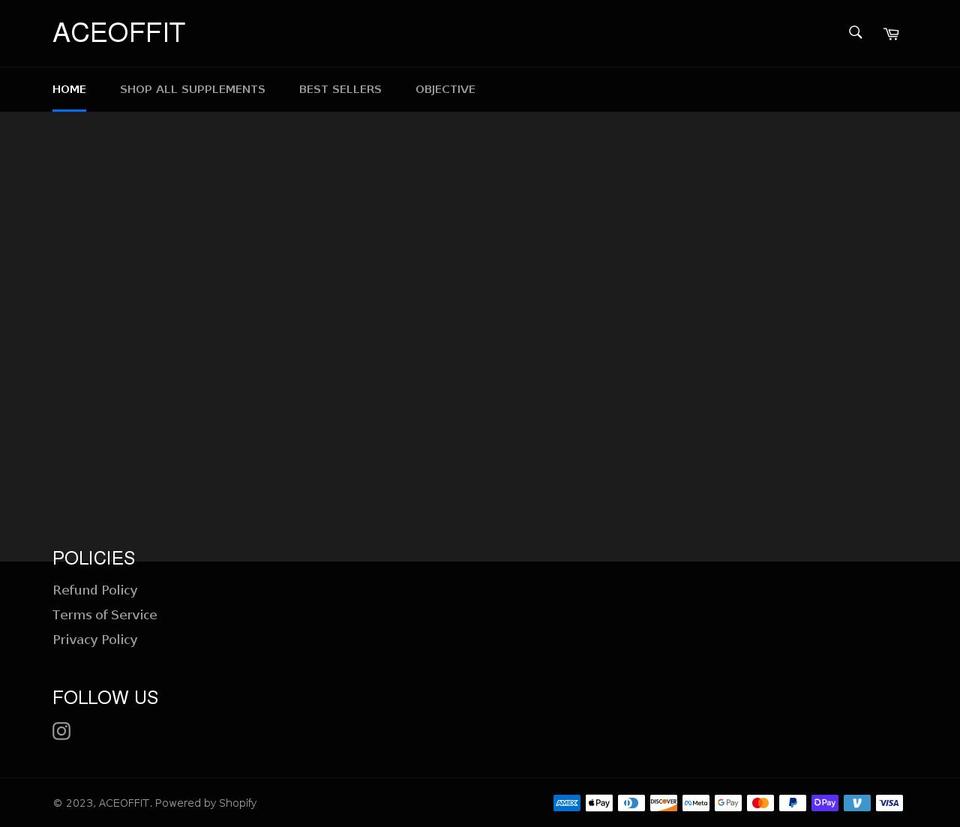
Task: Click the Visa payment icon
Action: pyautogui.click(x=890, y=803)
